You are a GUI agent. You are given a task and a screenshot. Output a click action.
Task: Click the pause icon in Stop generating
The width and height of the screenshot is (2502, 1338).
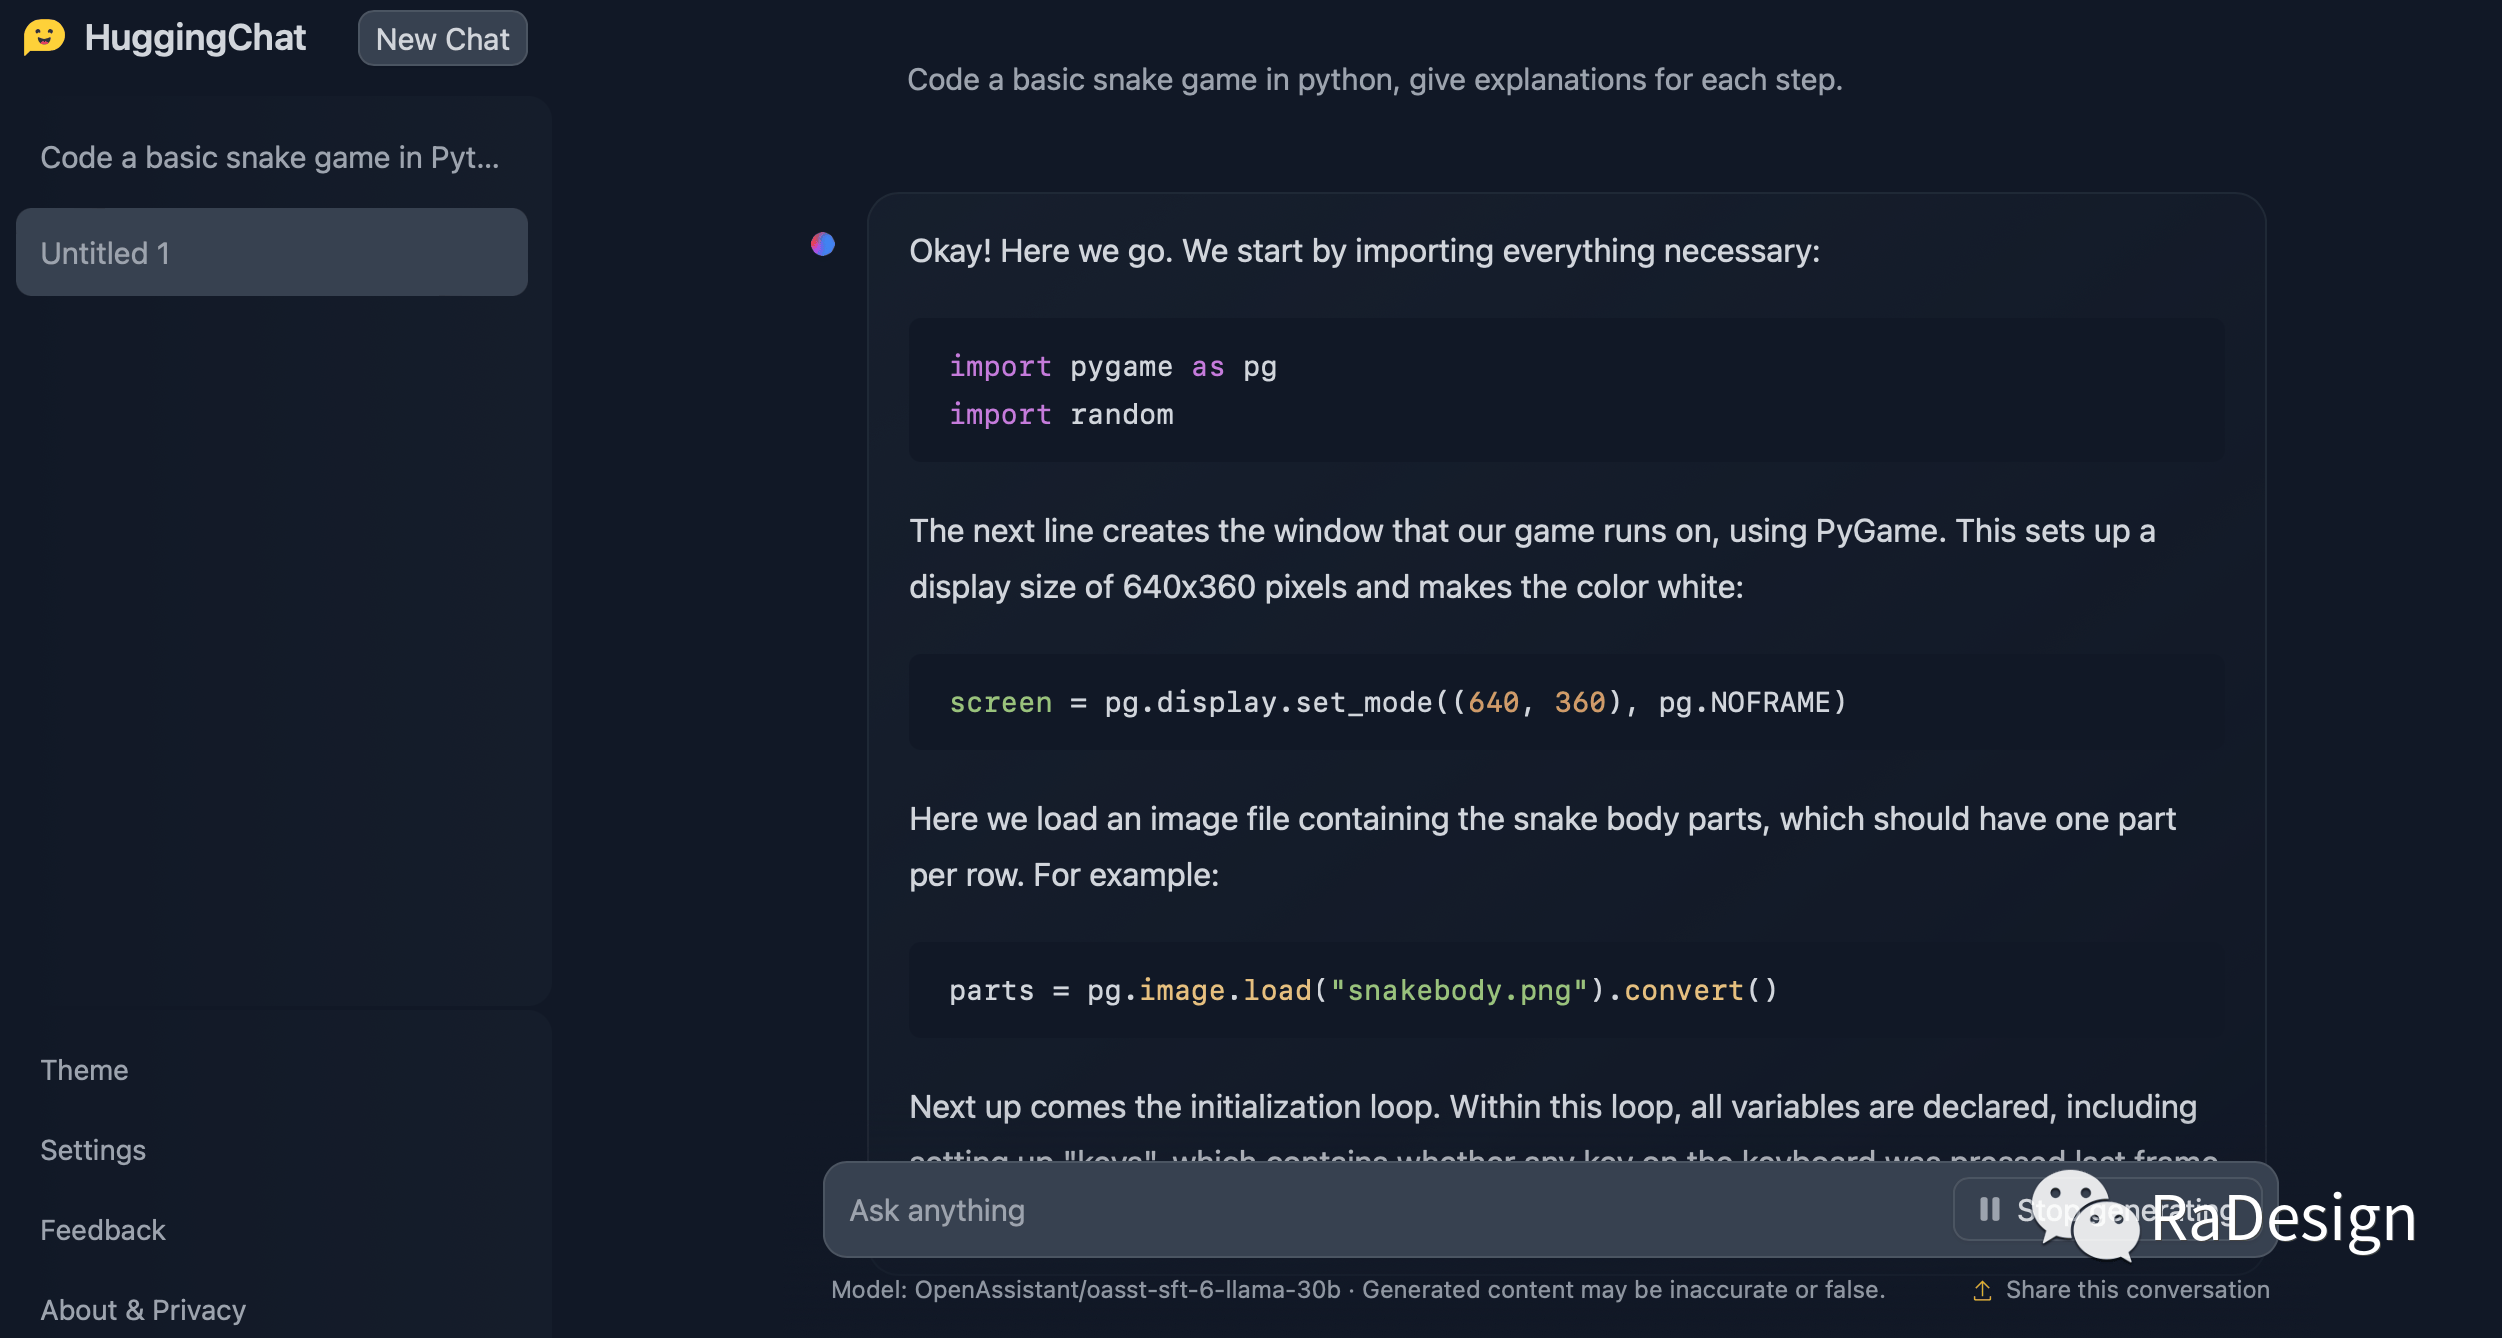[x=1990, y=1210]
